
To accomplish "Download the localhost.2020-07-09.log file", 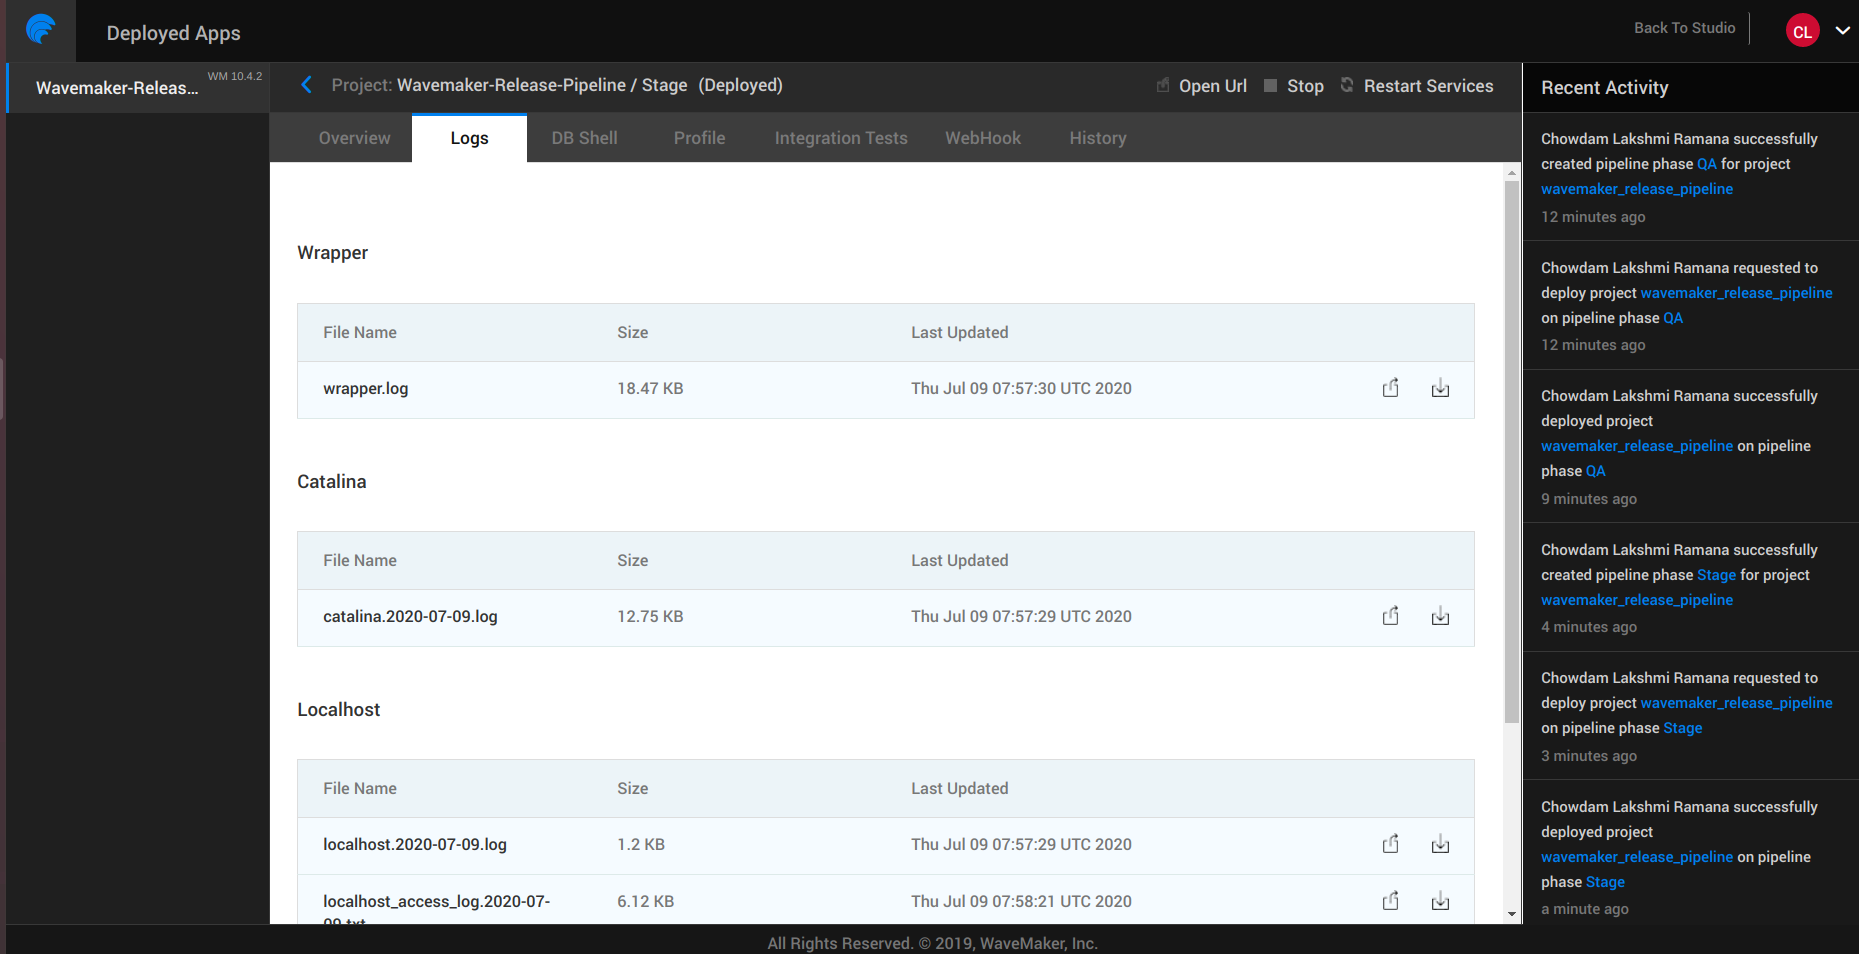I will 1440,844.
